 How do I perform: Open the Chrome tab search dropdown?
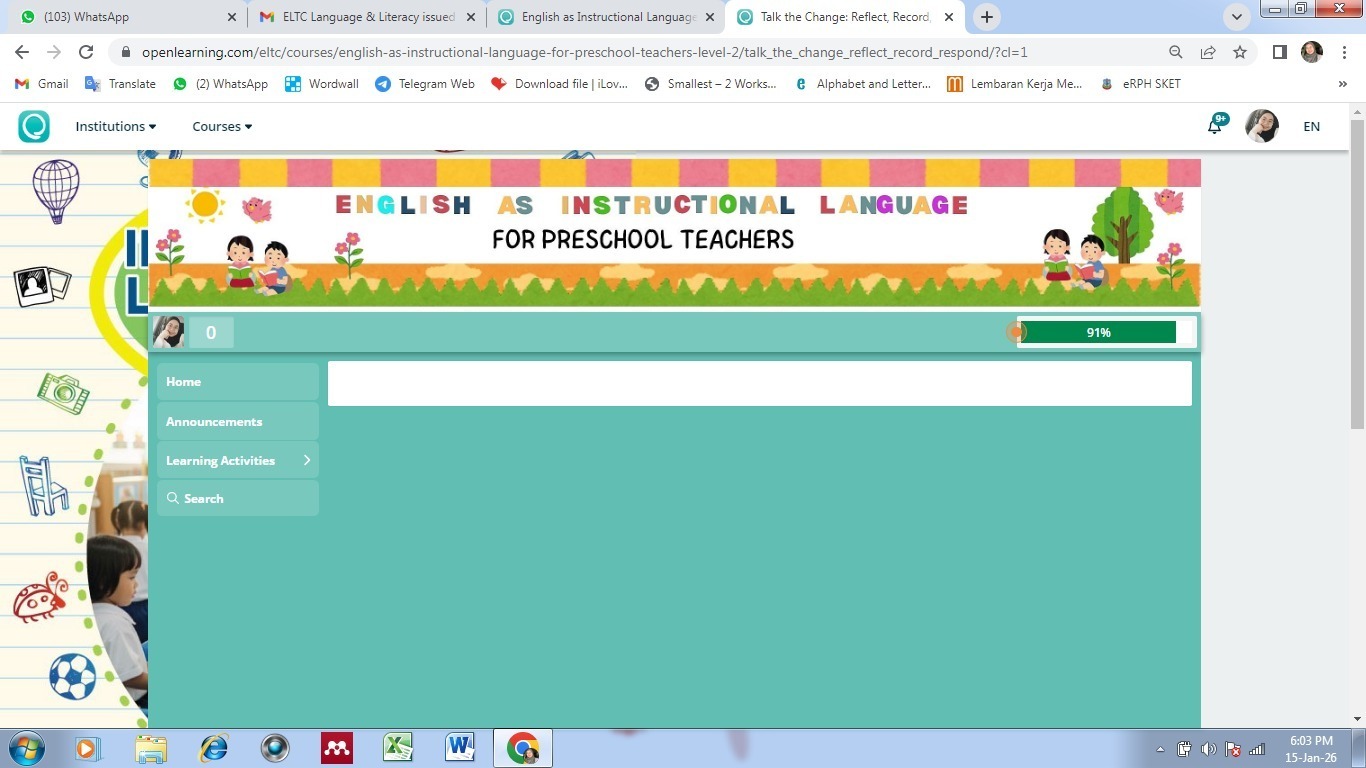(x=1237, y=17)
